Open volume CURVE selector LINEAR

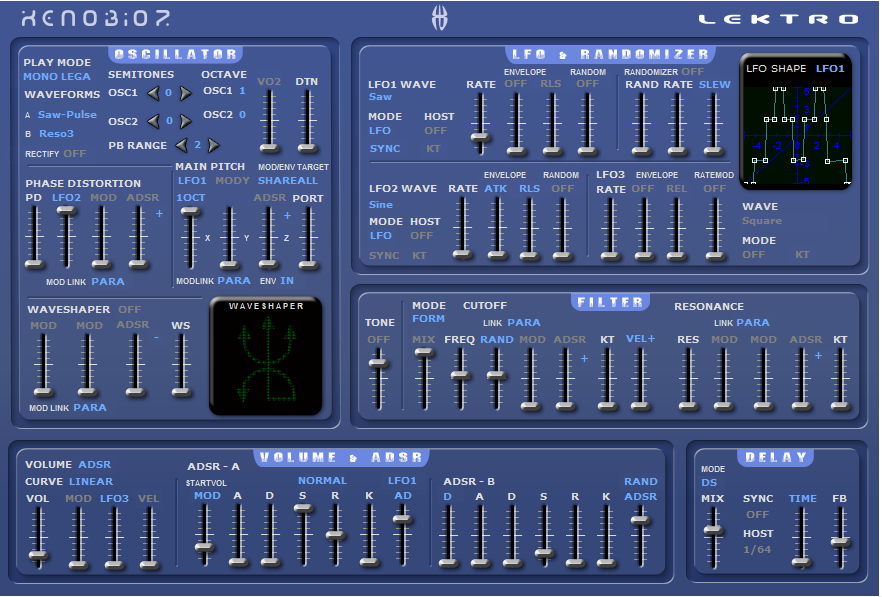pos(91,482)
